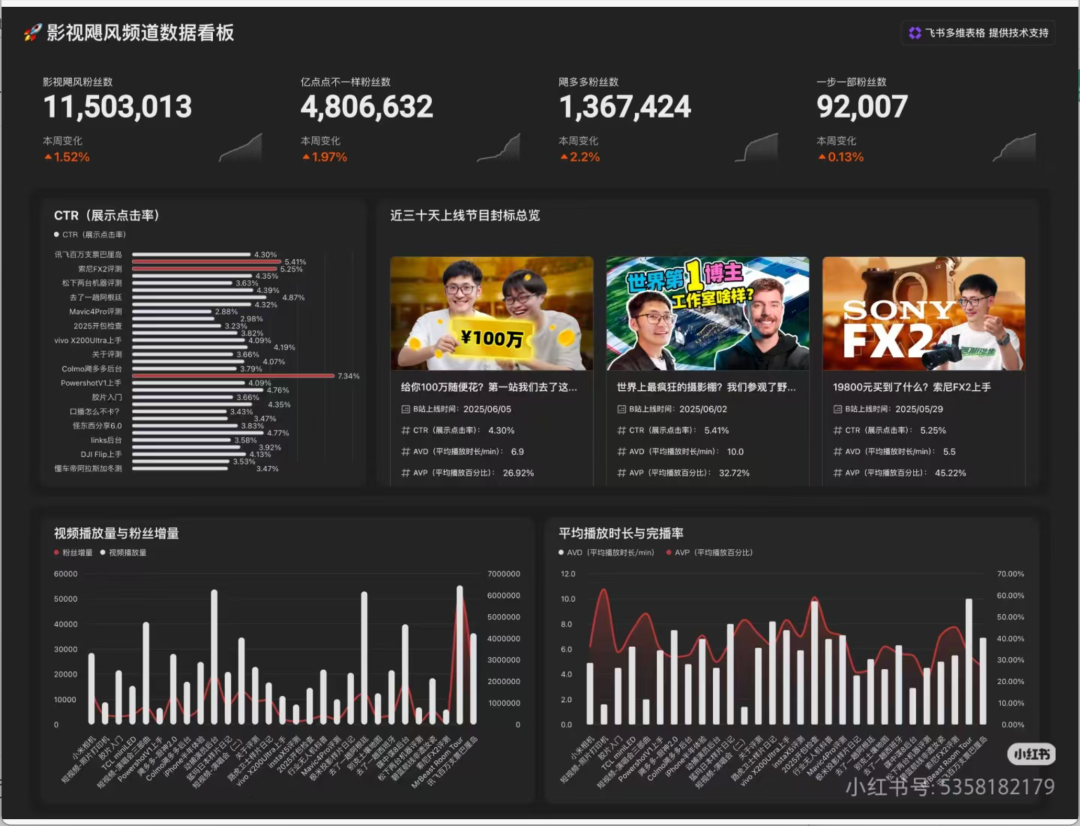Viewport: 1080px width, 826px height.
Task: Click the # icon beside AVD 5.5
Action: (838, 452)
